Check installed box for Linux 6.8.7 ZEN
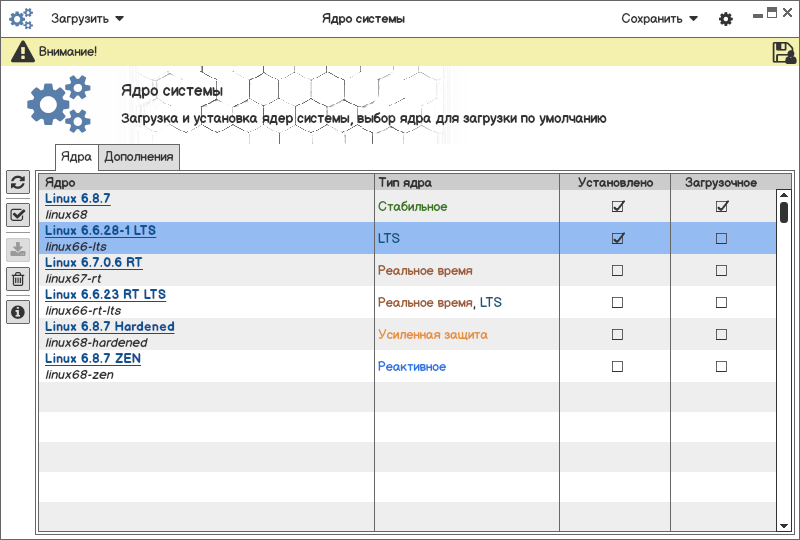 pyautogui.click(x=617, y=367)
